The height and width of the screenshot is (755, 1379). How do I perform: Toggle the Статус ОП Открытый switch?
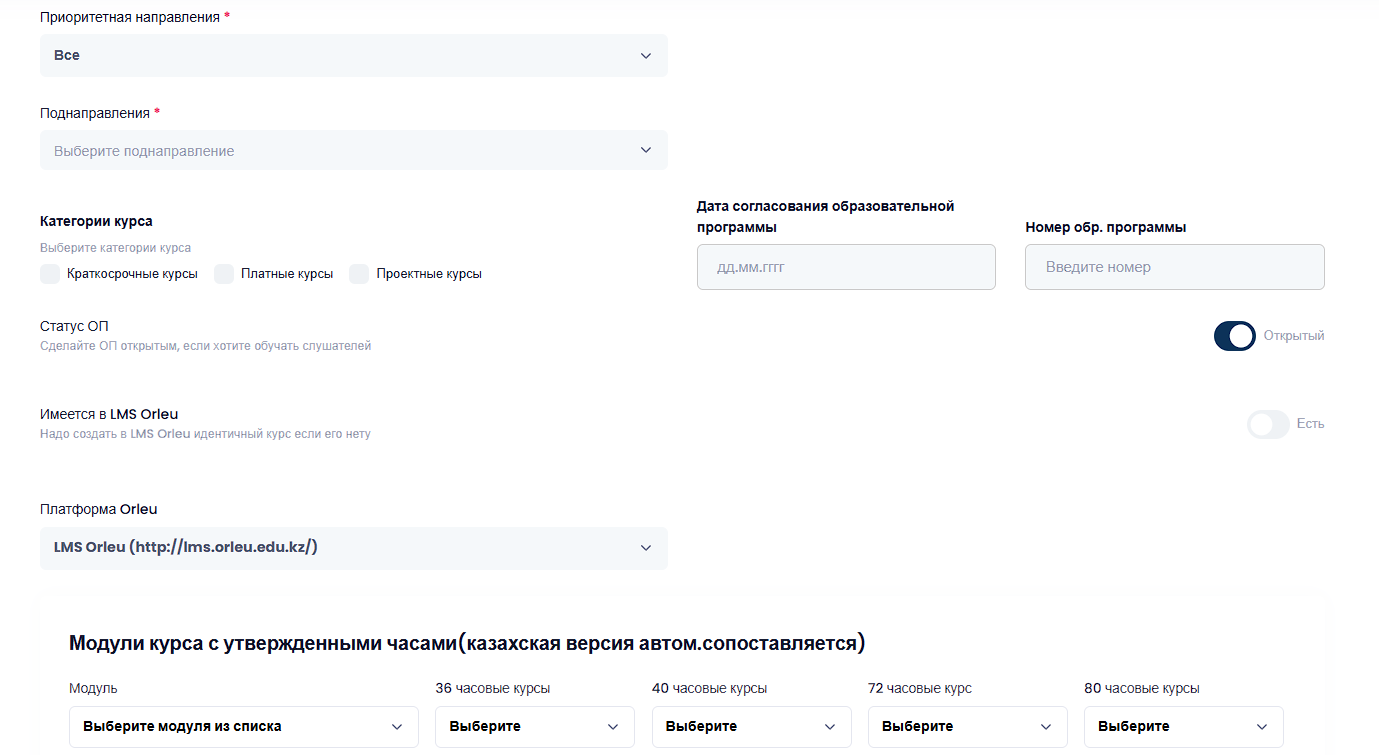tap(1234, 336)
